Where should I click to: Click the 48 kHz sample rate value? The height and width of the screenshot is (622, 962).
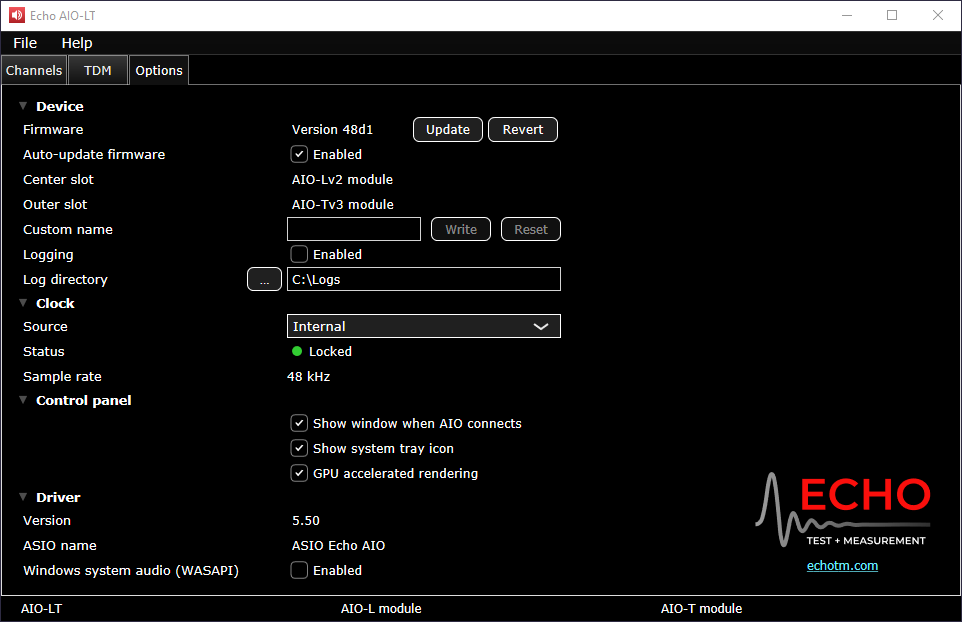pos(309,377)
